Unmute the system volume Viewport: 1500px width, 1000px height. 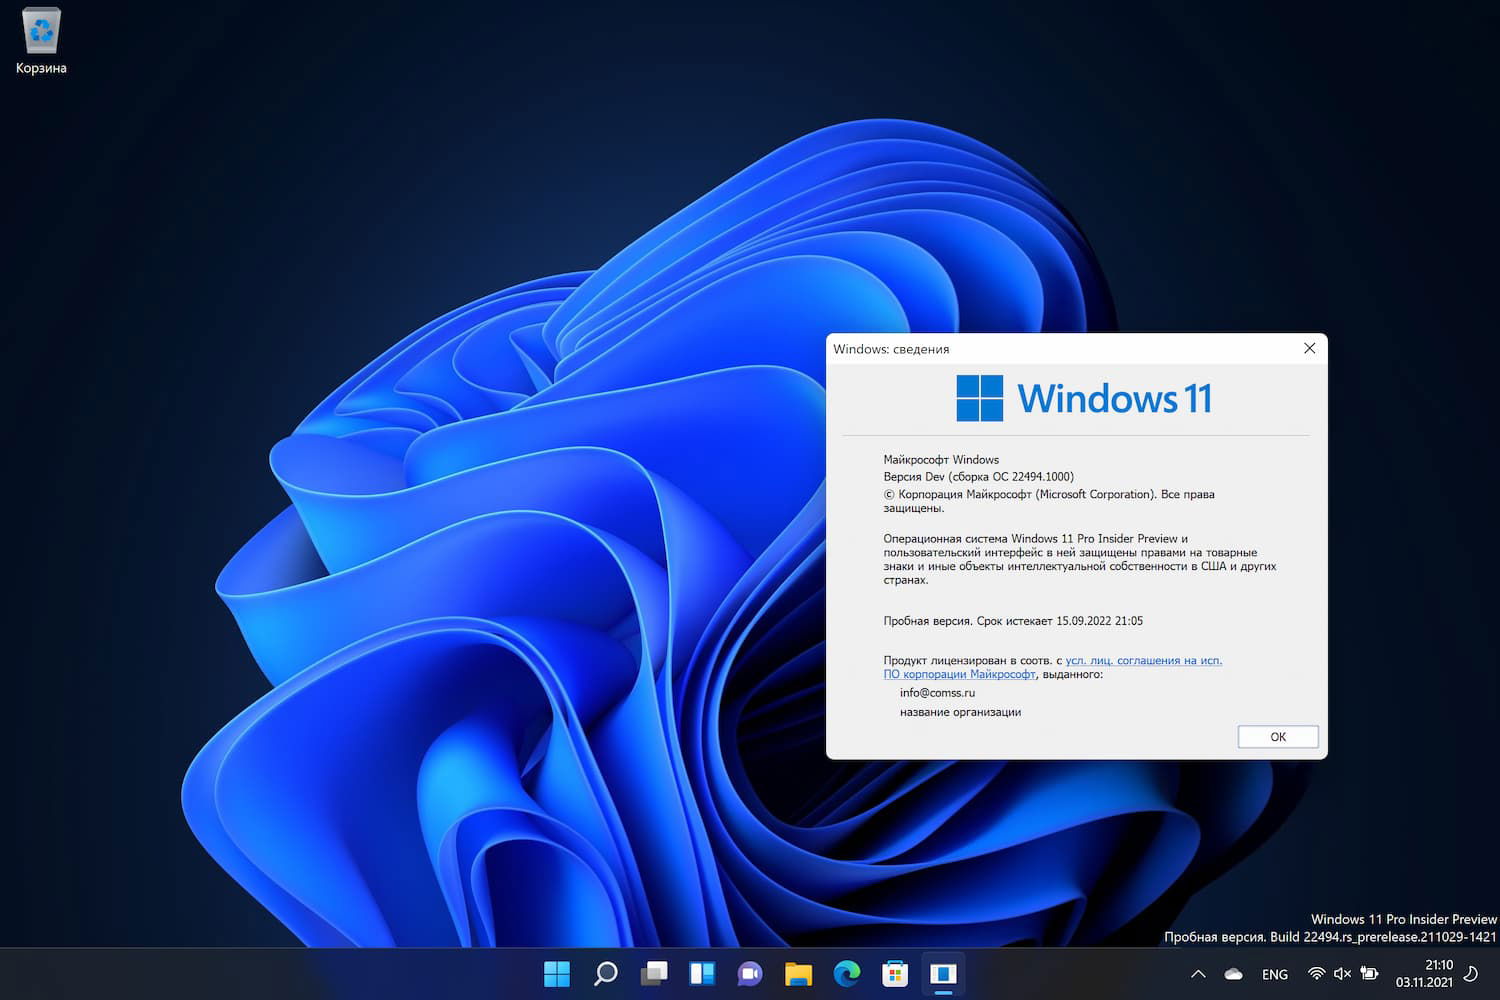click(1341, 973)
